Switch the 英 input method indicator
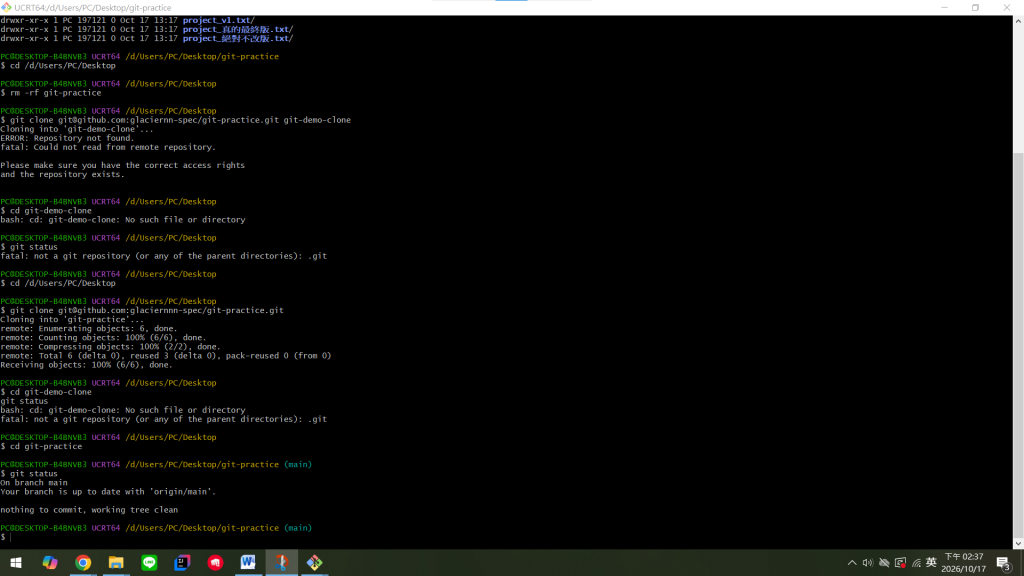The image size is (1024, 576). pyautogui.click(x=931, y=563)
